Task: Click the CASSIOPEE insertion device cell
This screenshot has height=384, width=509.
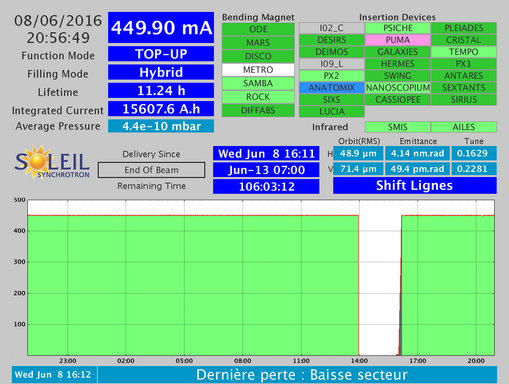Action: click(397, 100)
